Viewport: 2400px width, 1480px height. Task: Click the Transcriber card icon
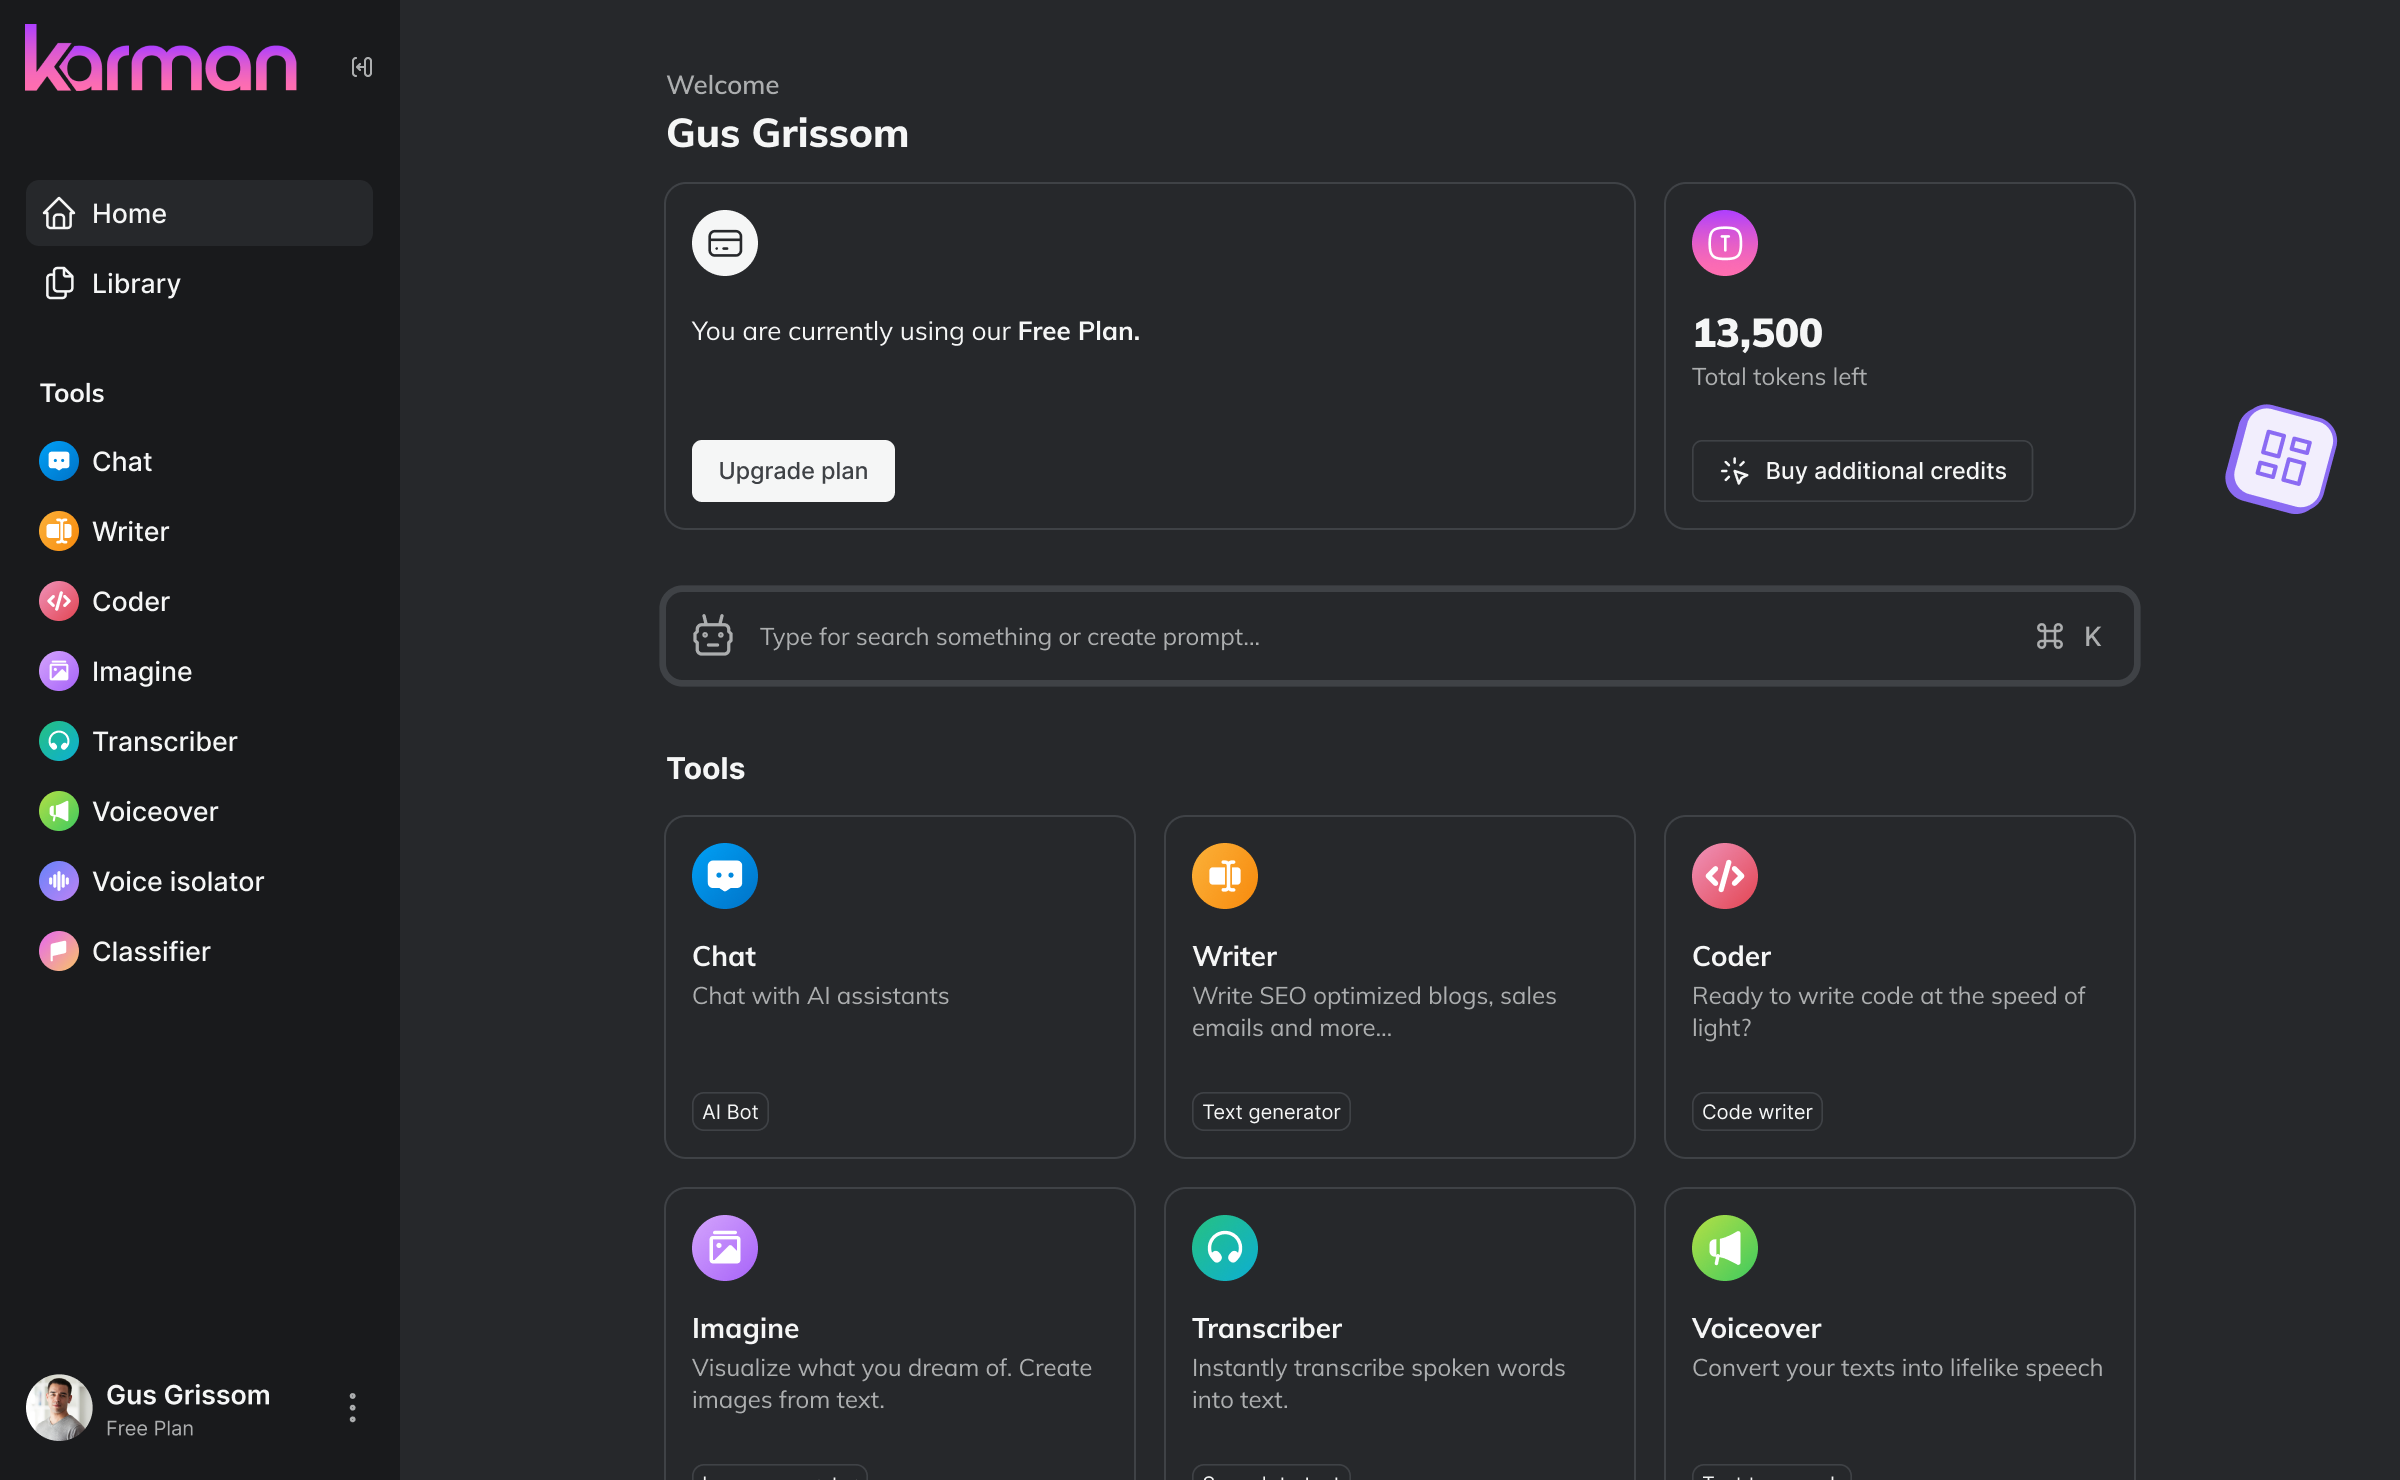pos(1224,1248)
